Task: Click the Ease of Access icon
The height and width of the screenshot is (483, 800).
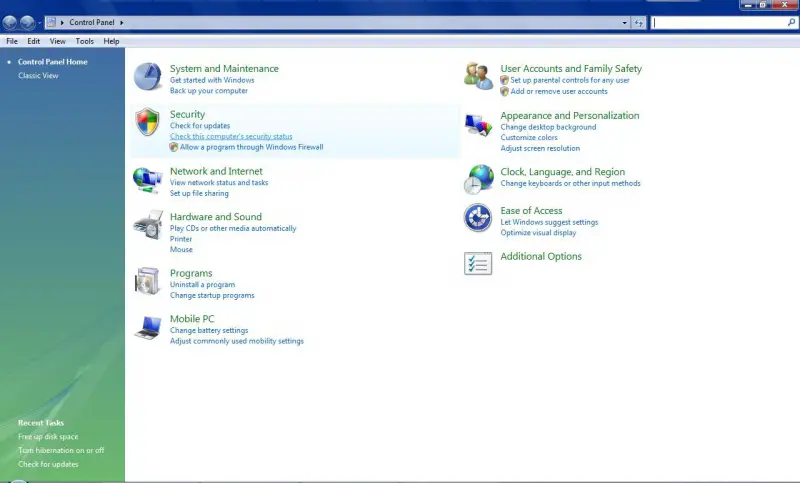Action: click(478, 218)
